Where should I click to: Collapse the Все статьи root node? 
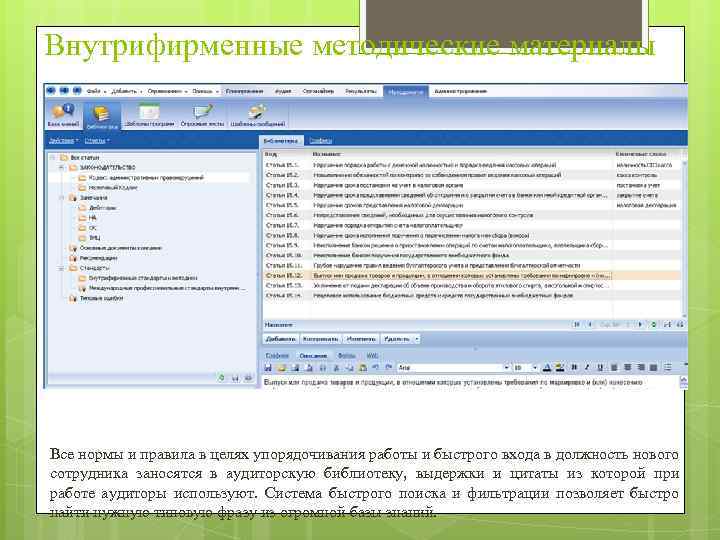click(53, 158)
